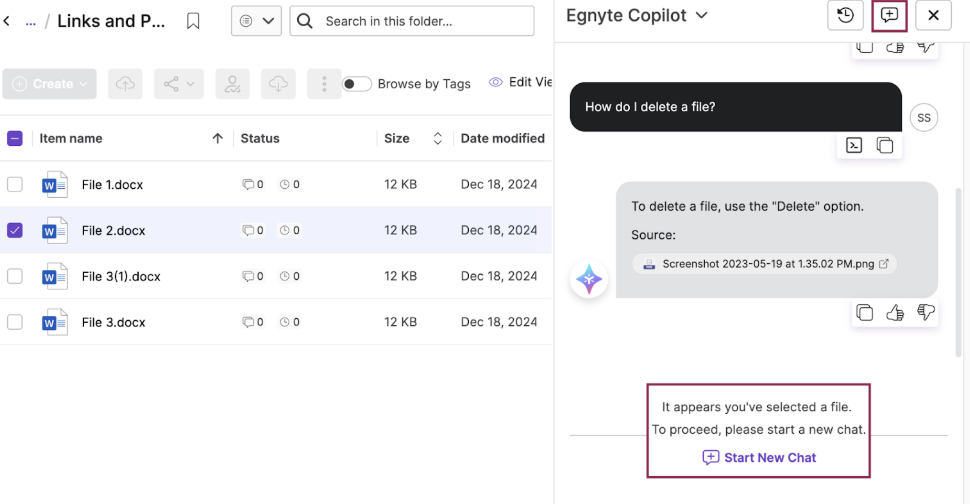Give thumbs up to the delete-file answer
This screenshot has width=970, height=504.
click(x=895, y=313)
